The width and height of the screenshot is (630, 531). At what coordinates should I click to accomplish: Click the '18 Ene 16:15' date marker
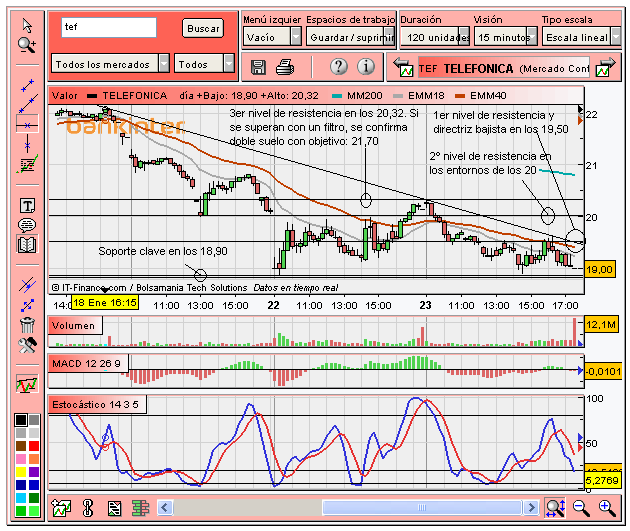coord(105,302)
